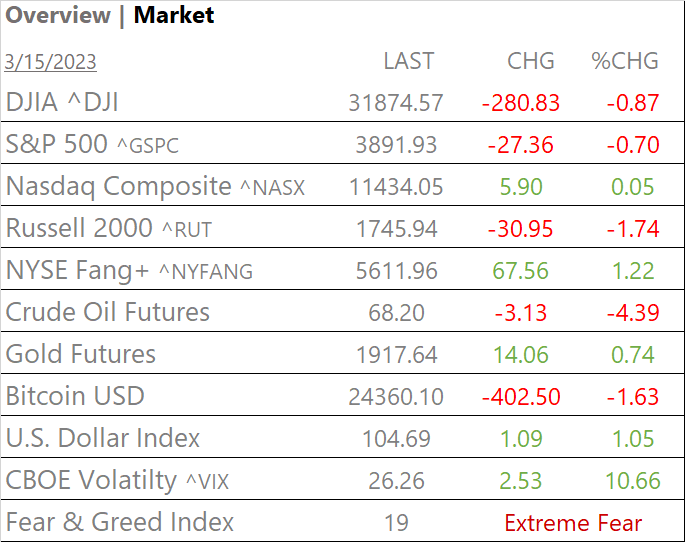Click the Extreme Fear status text
685x542 pixels.
(x=573, y=523)
